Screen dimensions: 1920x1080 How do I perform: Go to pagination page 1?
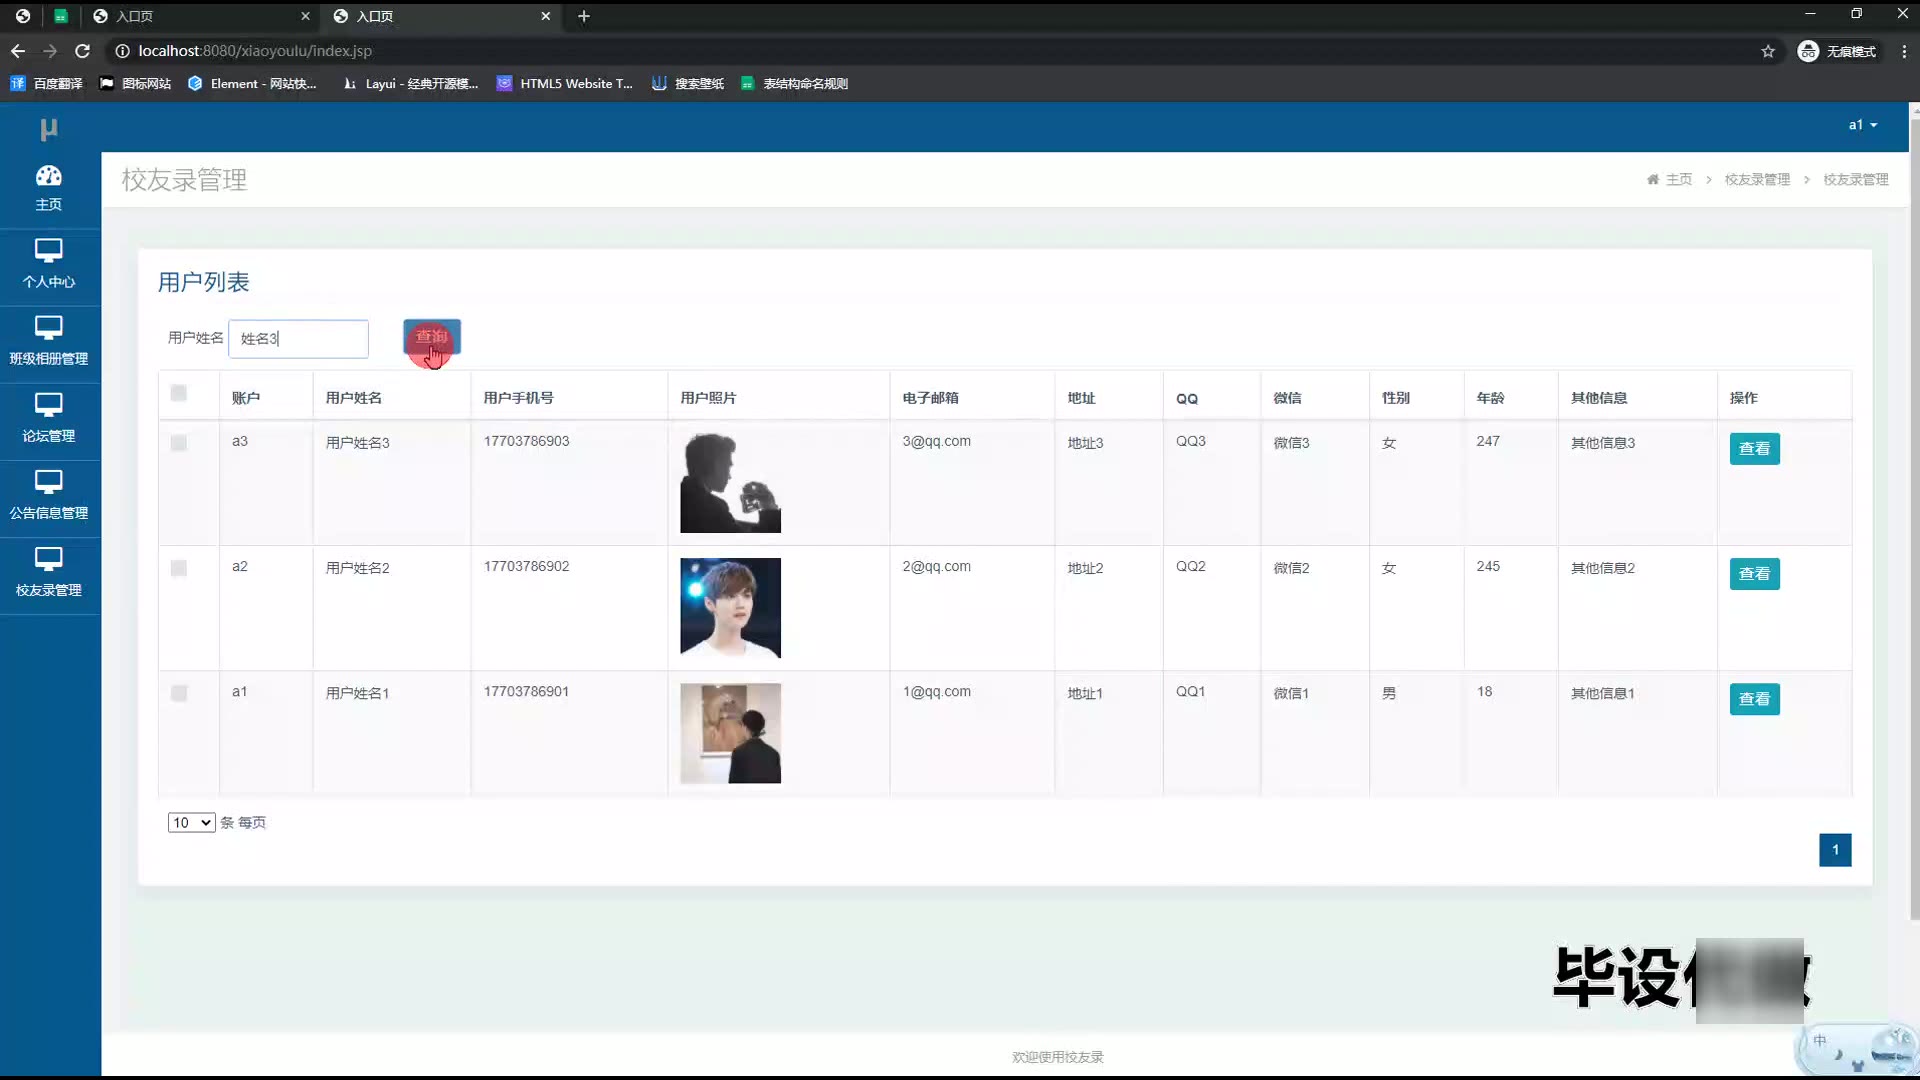[1835, 850]
